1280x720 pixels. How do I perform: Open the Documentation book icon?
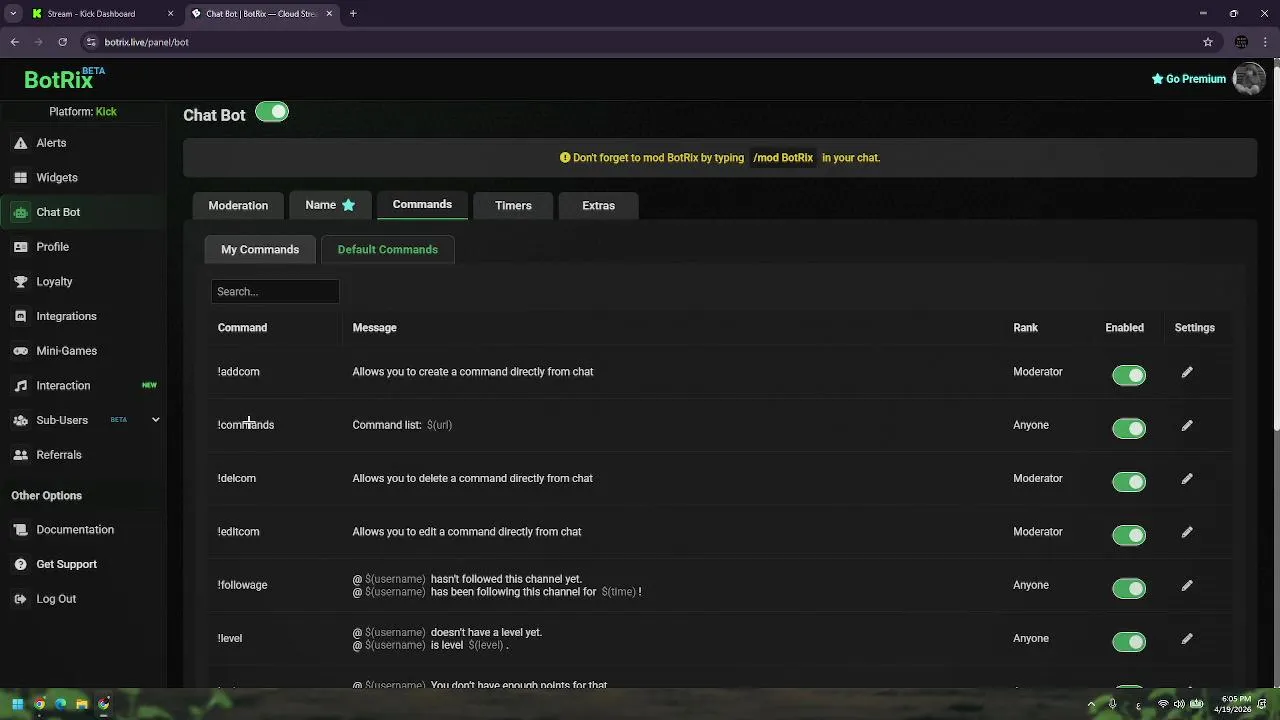point(20,530)
